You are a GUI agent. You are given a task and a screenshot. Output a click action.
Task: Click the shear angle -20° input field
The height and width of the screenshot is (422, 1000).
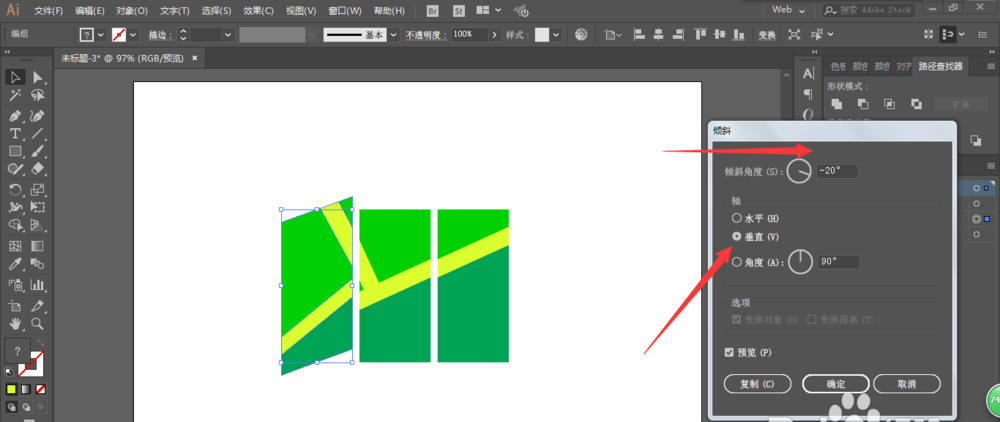pyautogui.click(x=837, y=171)
